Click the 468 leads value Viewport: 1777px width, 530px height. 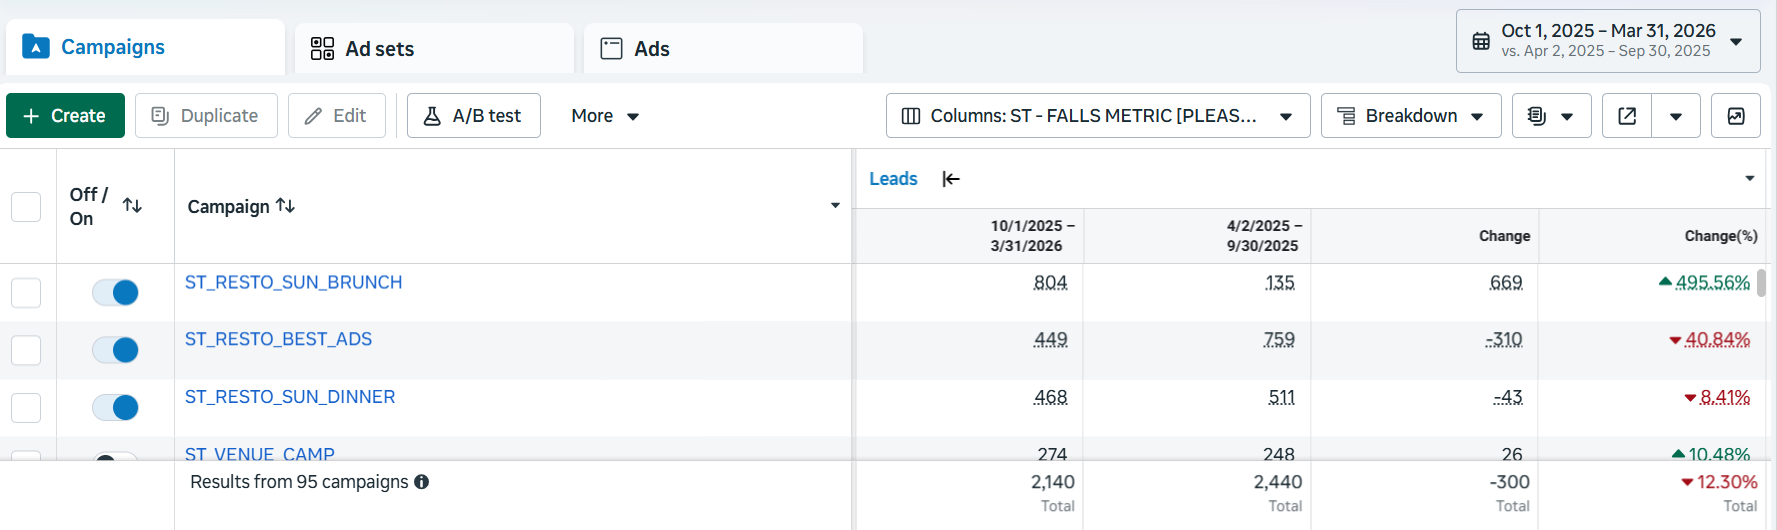tap(1050, 398)
